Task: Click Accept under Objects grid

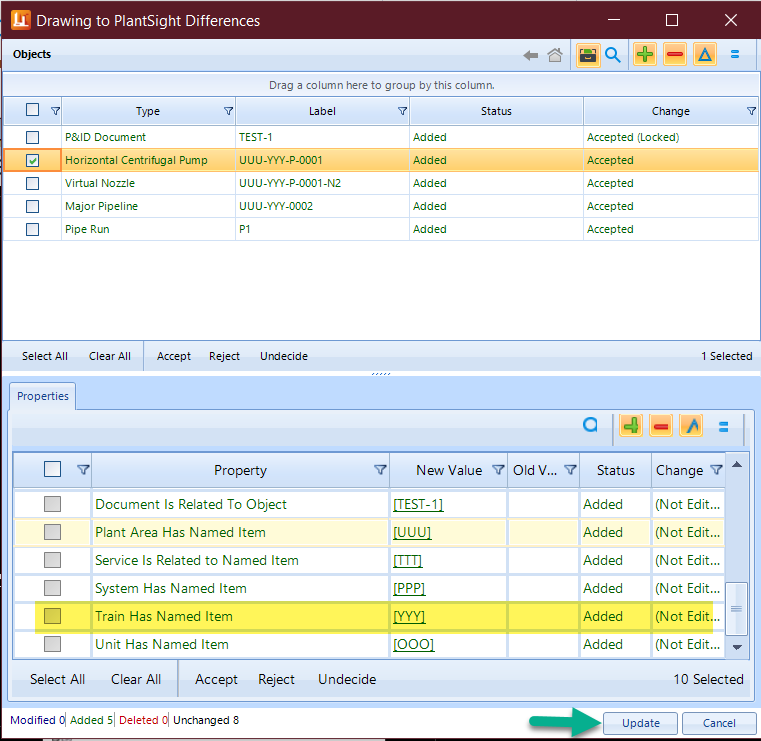Action: click(x=174, y=356)
